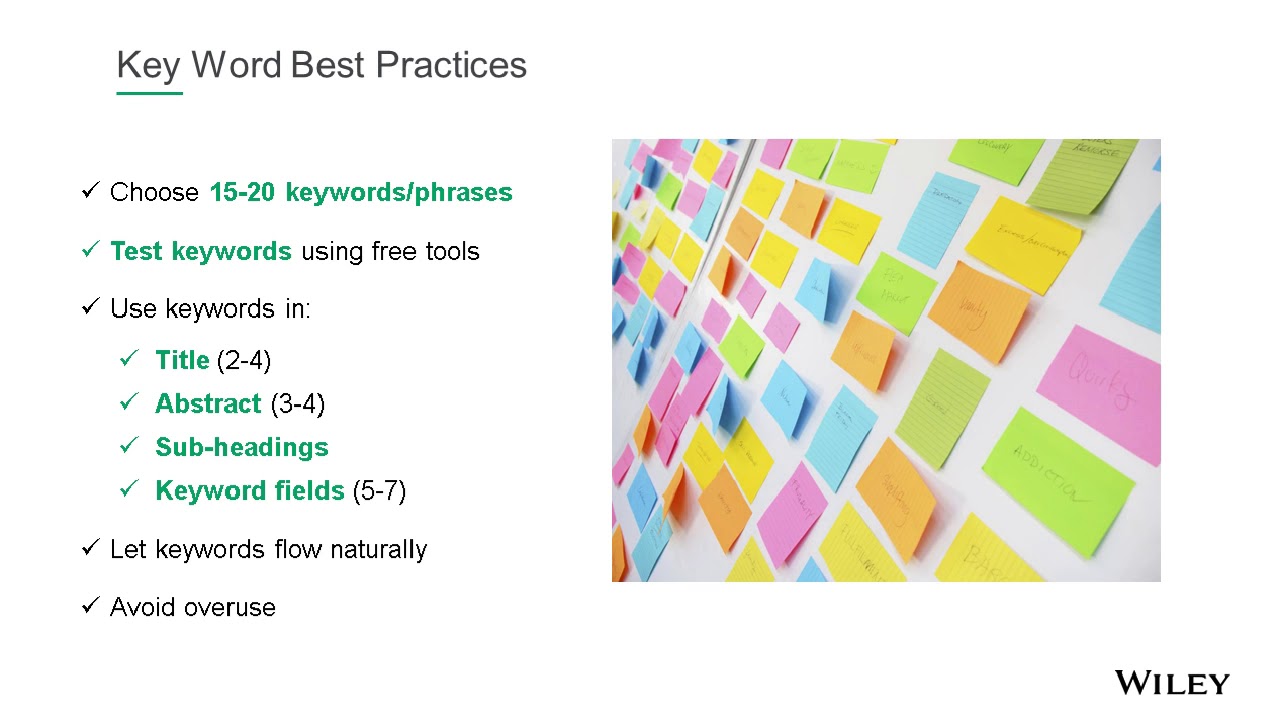Click the green 15-20 keywords/phrases text

pos(361,192)
